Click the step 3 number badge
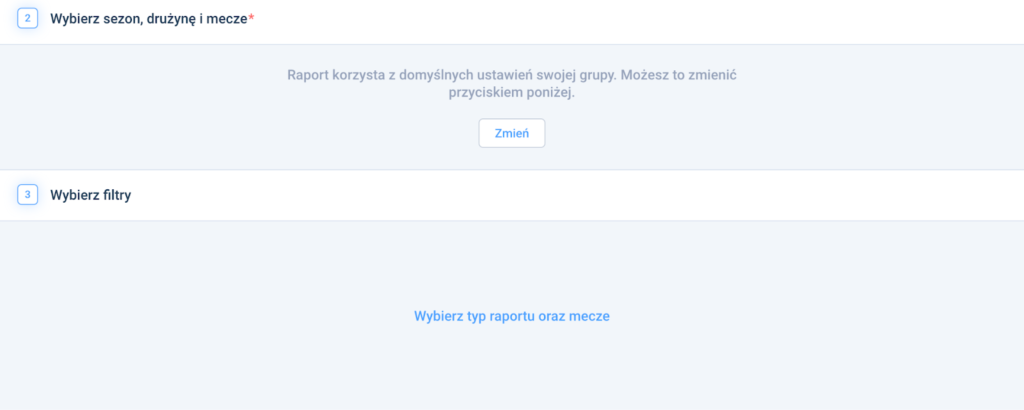Image resolution: width=1024 pixels, height=410 pixels. (27, 195)
